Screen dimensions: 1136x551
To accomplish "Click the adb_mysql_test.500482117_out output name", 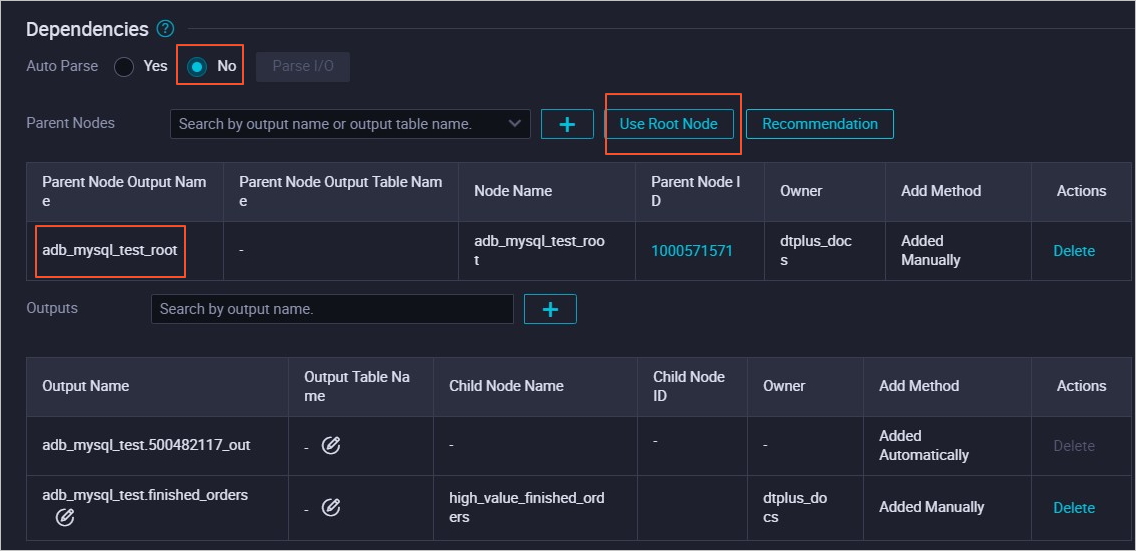I will [x=146, y=445].
